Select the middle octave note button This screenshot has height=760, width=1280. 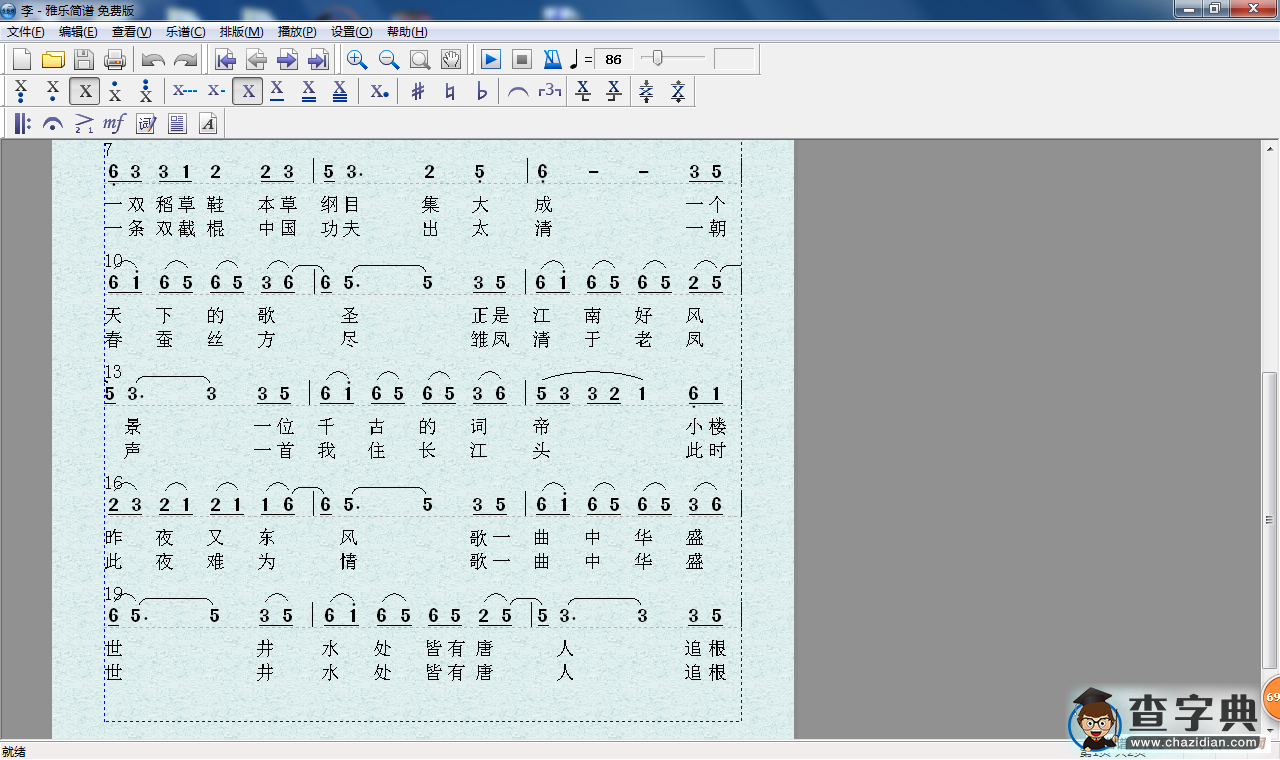[x=84, y=92]
